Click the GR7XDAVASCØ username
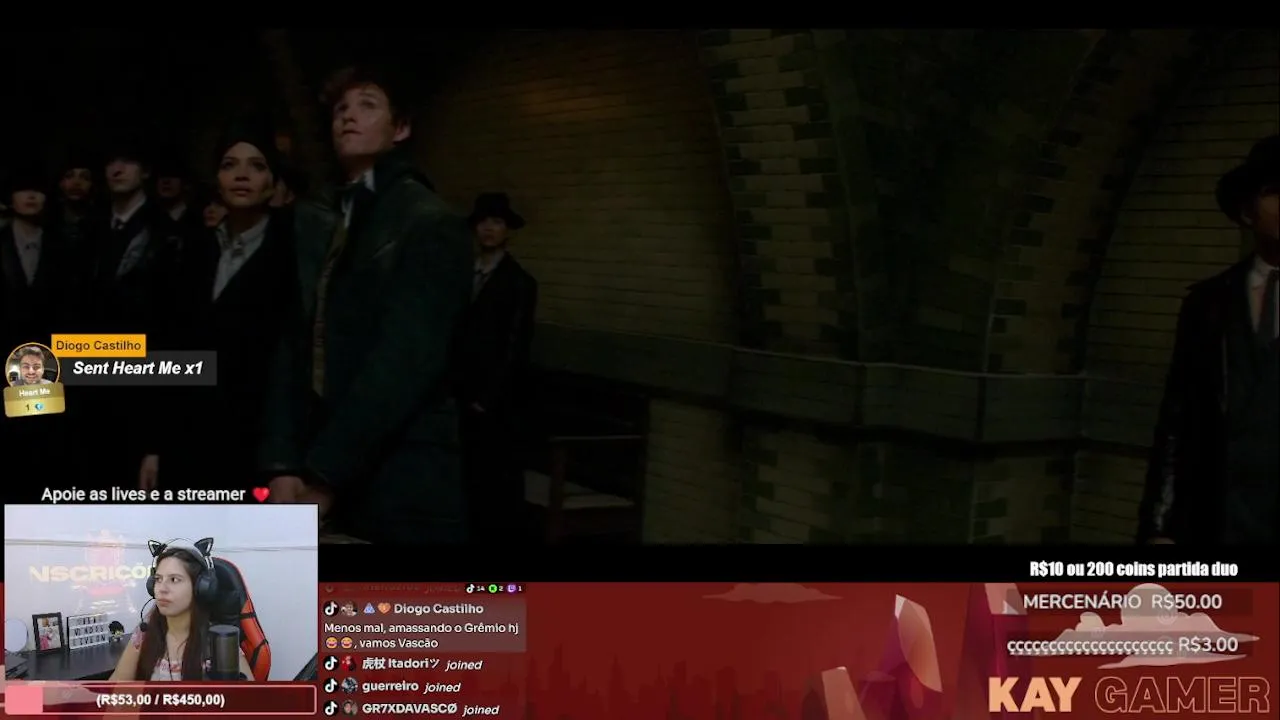Viewport: 1280px width, 720px height. (x=409, y=709)
